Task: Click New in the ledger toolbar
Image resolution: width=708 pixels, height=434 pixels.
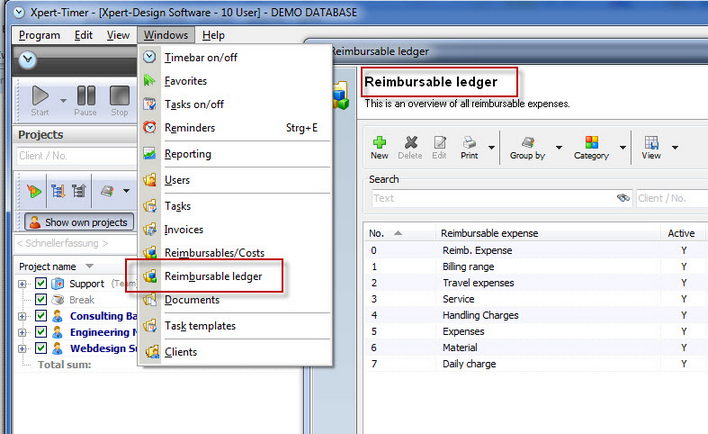Action: pyautogui.click(x=379, y=148)
